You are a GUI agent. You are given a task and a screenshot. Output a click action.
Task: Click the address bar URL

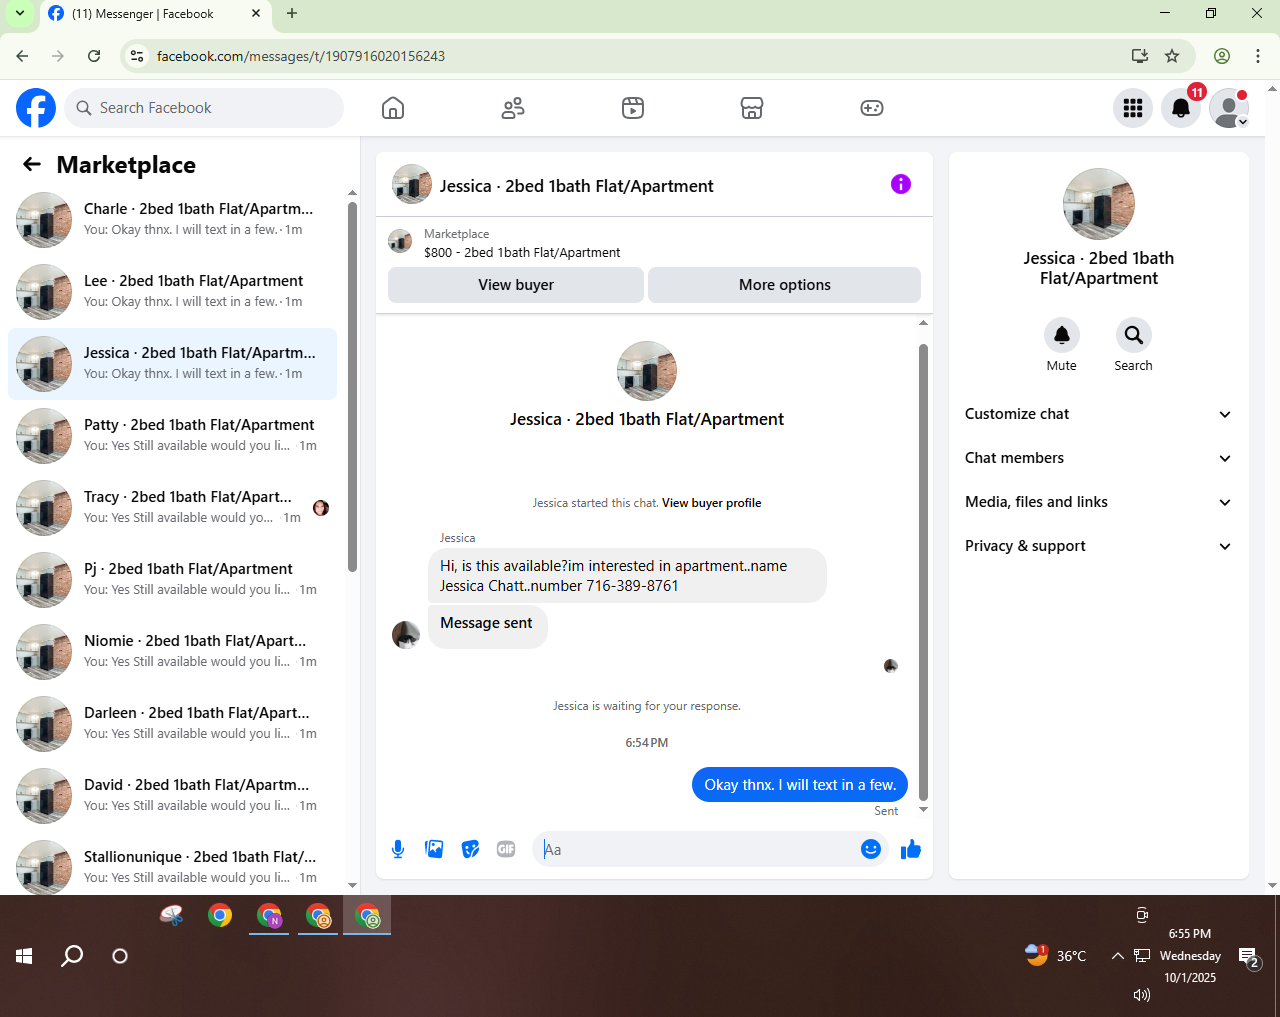pos(301,56)
